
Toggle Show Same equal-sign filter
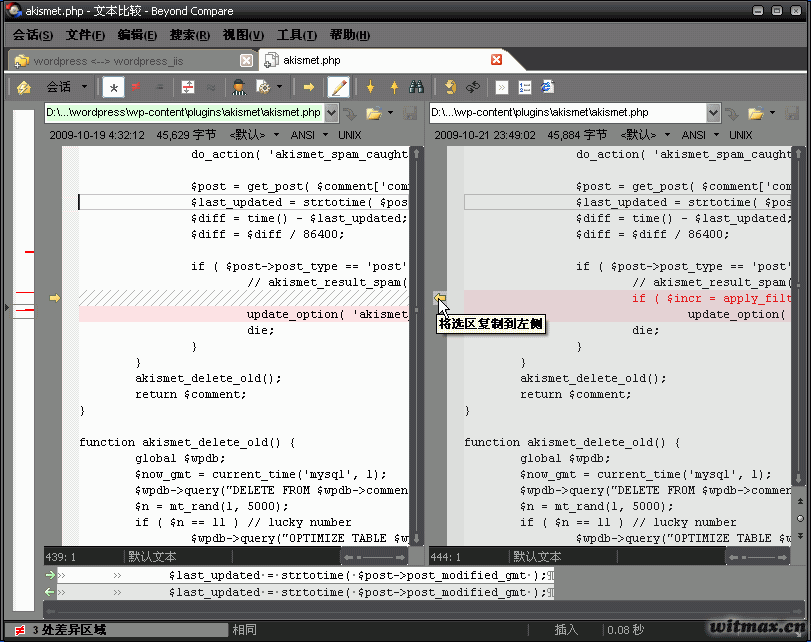click(160, 87)
